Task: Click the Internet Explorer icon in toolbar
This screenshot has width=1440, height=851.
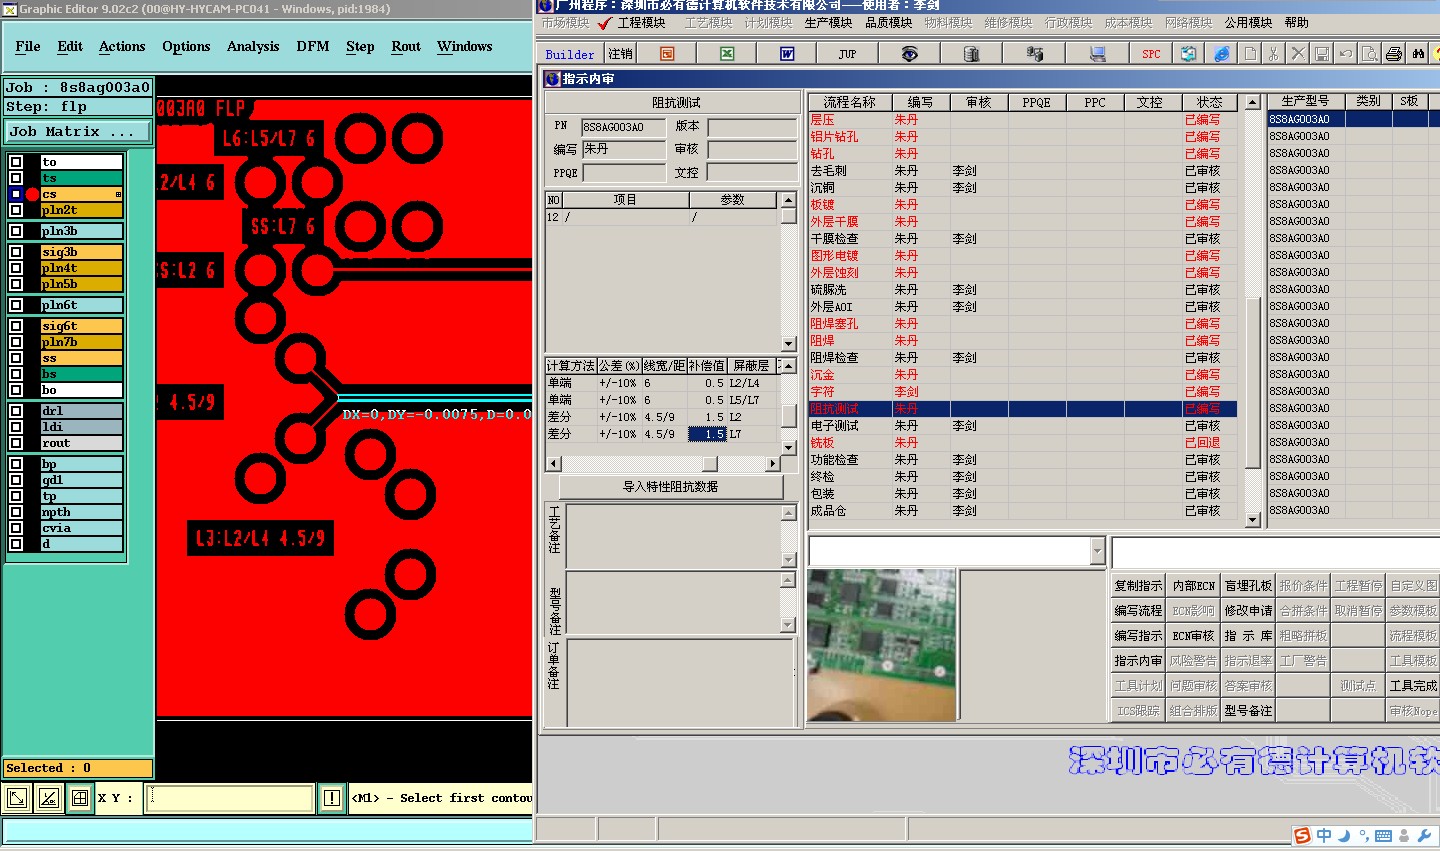Action: 1222,54
